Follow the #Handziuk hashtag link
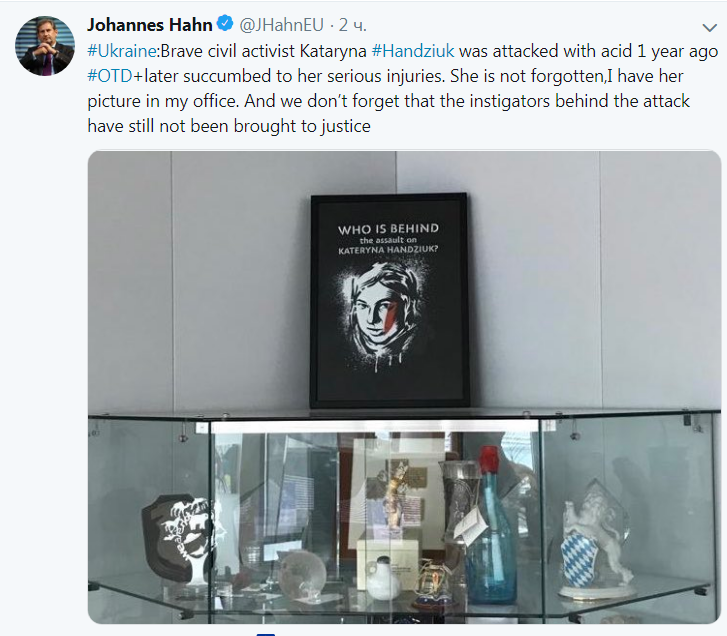 (413, 51)
